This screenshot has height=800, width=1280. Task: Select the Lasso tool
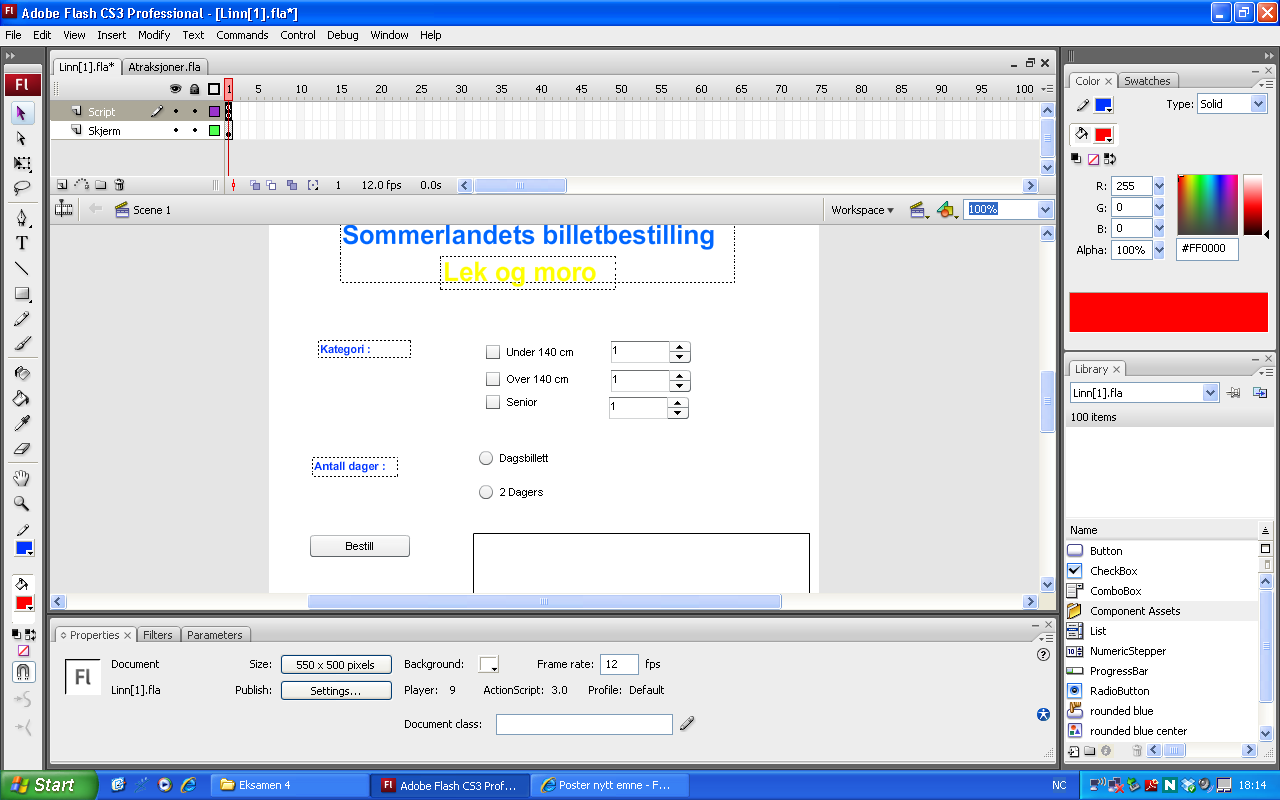point(22,188)
